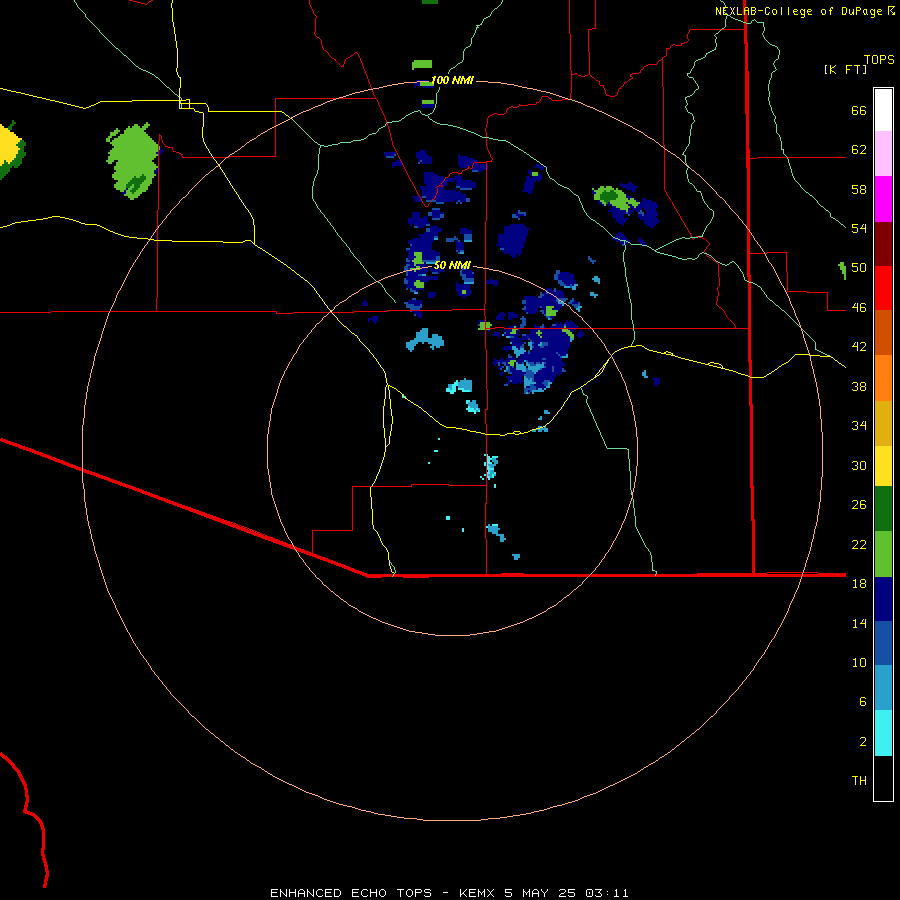Select the dark red legend swatch
The image size is (900, 900).
point(883,244)
